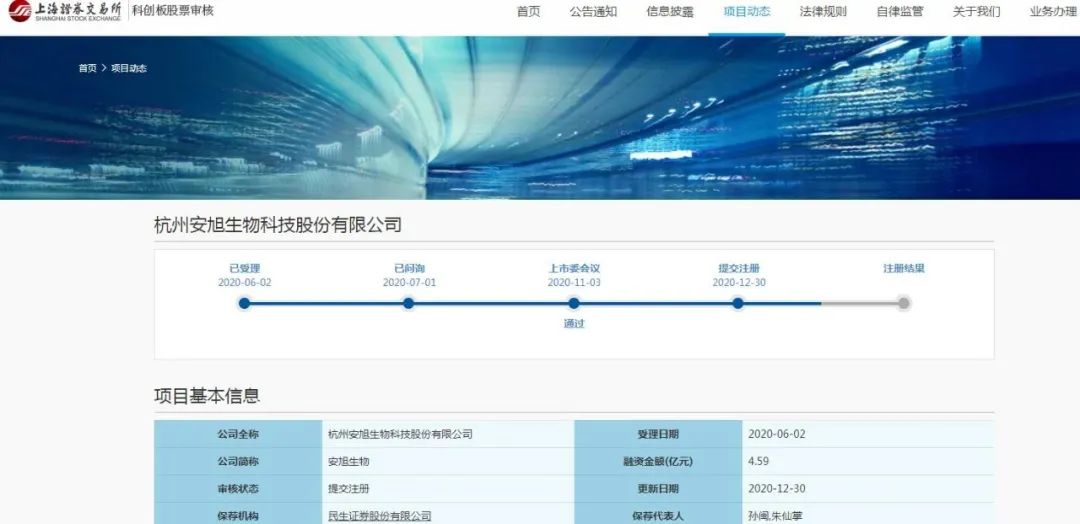
Task: Click the 已受理 timeline step dot
Action: (244, 303)
